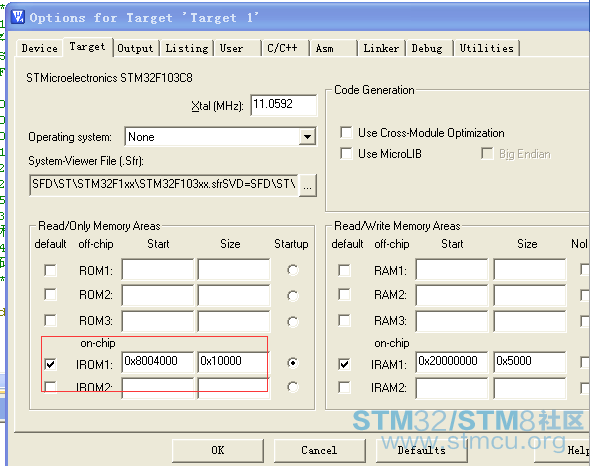Viewport: 590px width, 466px height.
Task: Click the ROM1 Size field
Action: 234,269
